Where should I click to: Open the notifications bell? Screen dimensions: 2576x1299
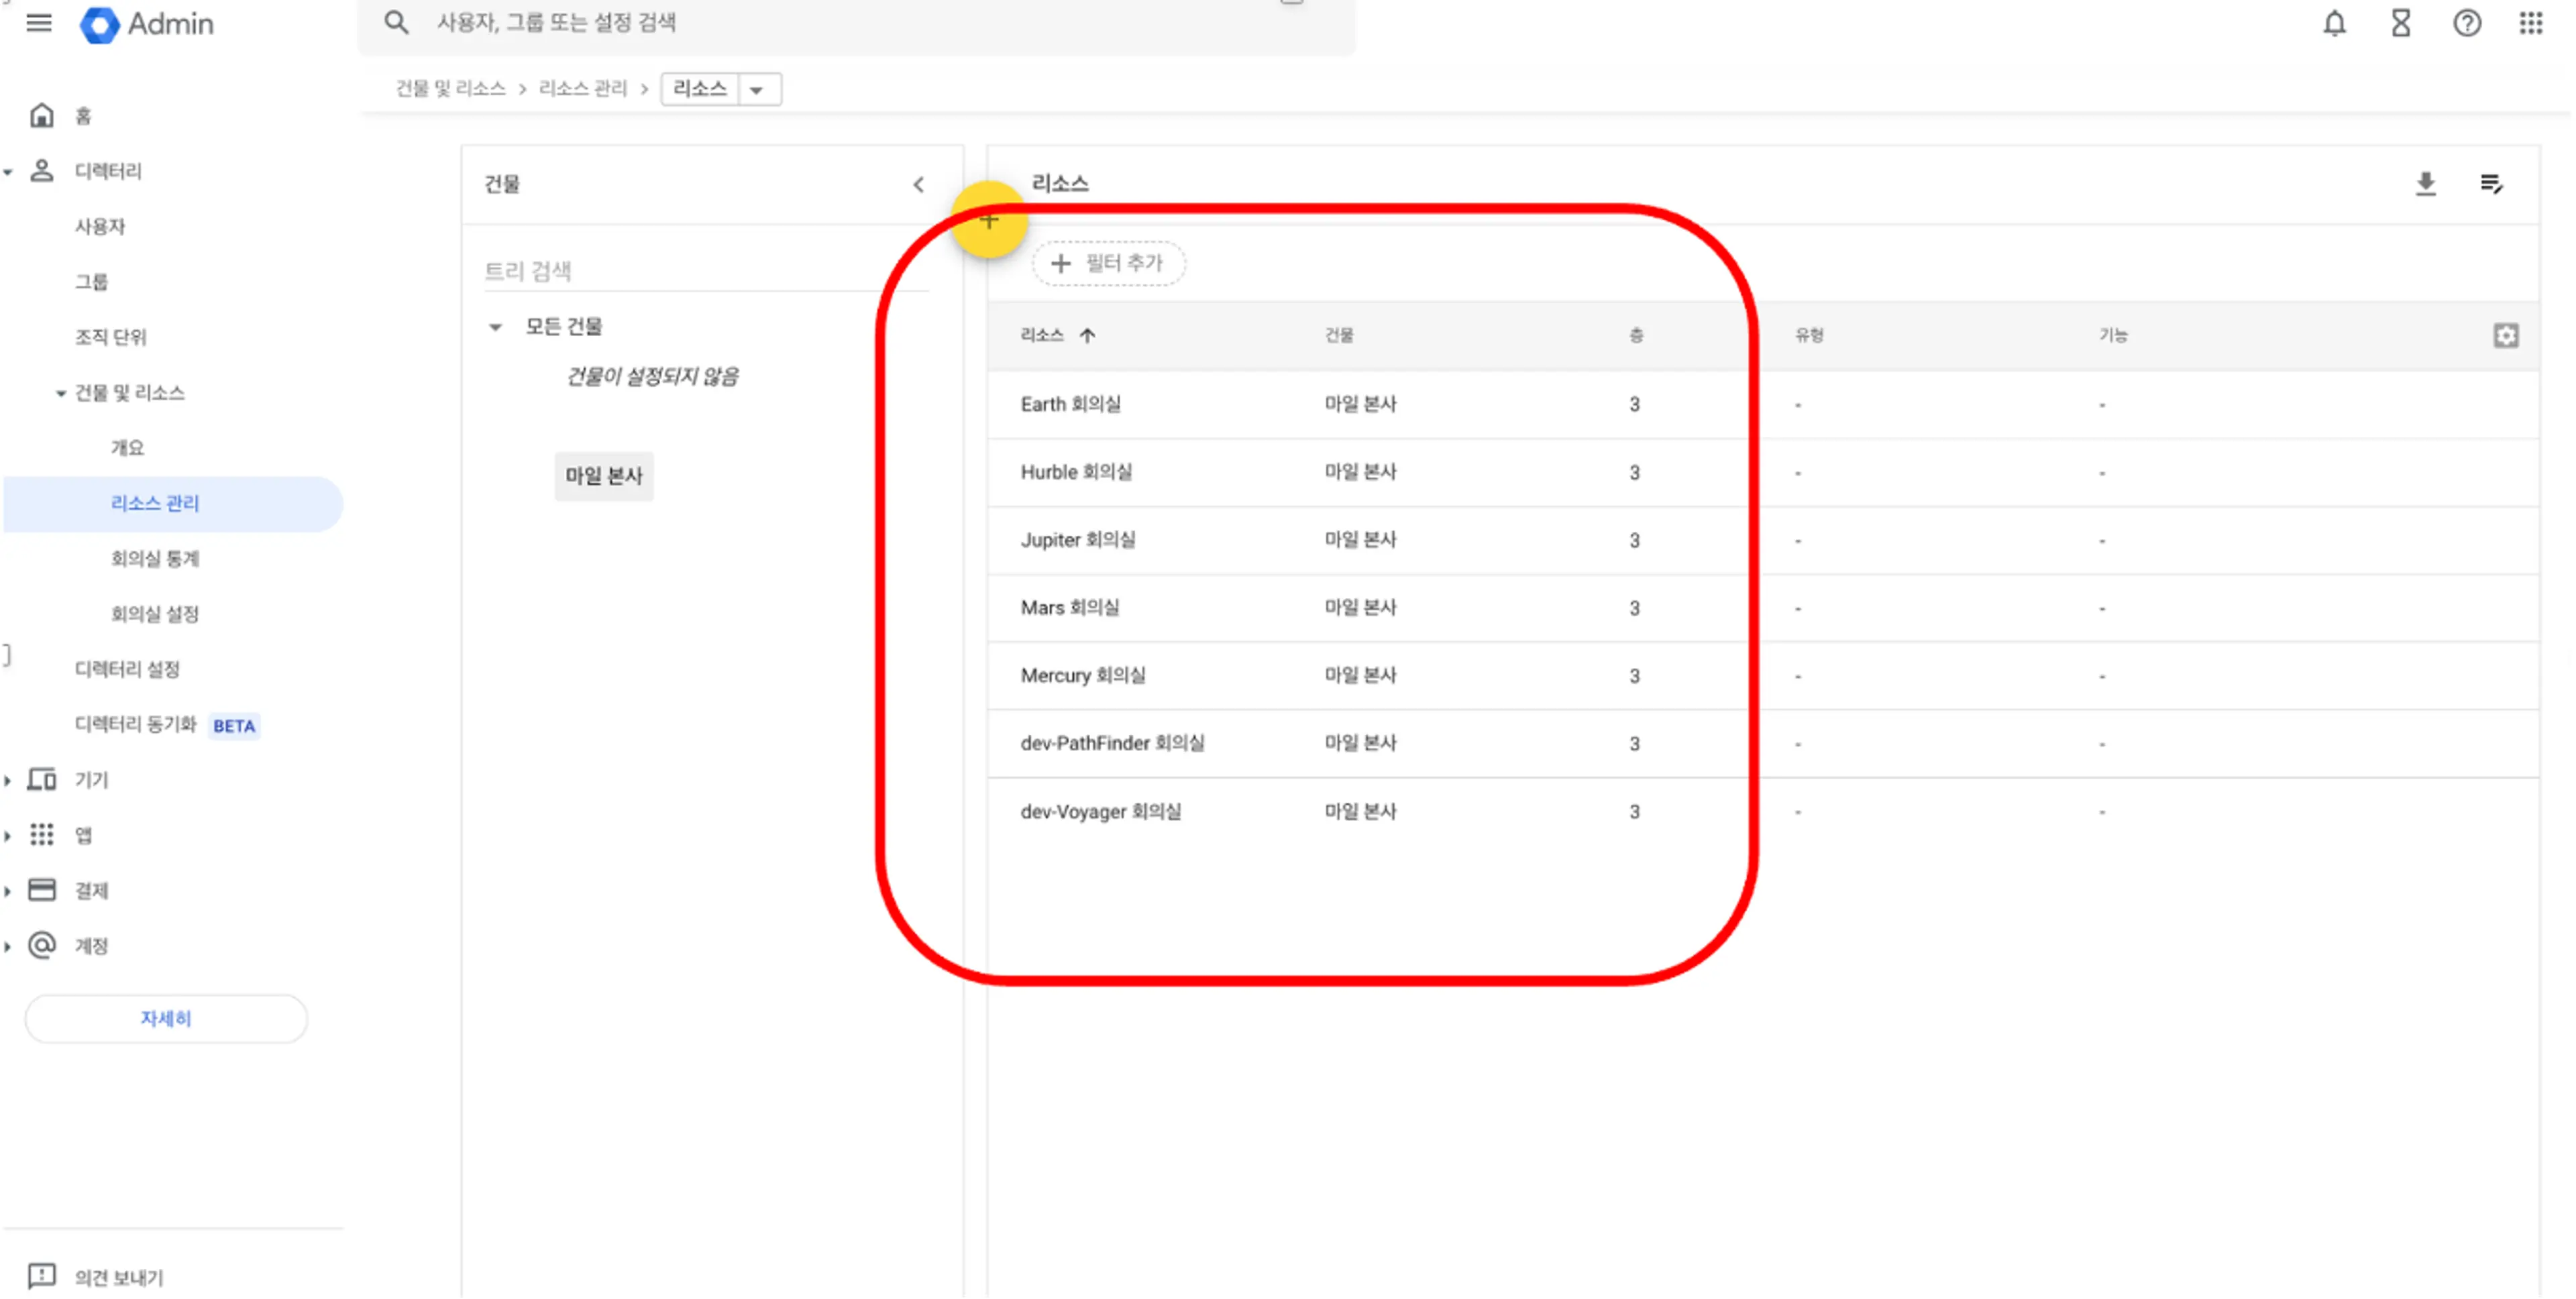pos(2334,23)
